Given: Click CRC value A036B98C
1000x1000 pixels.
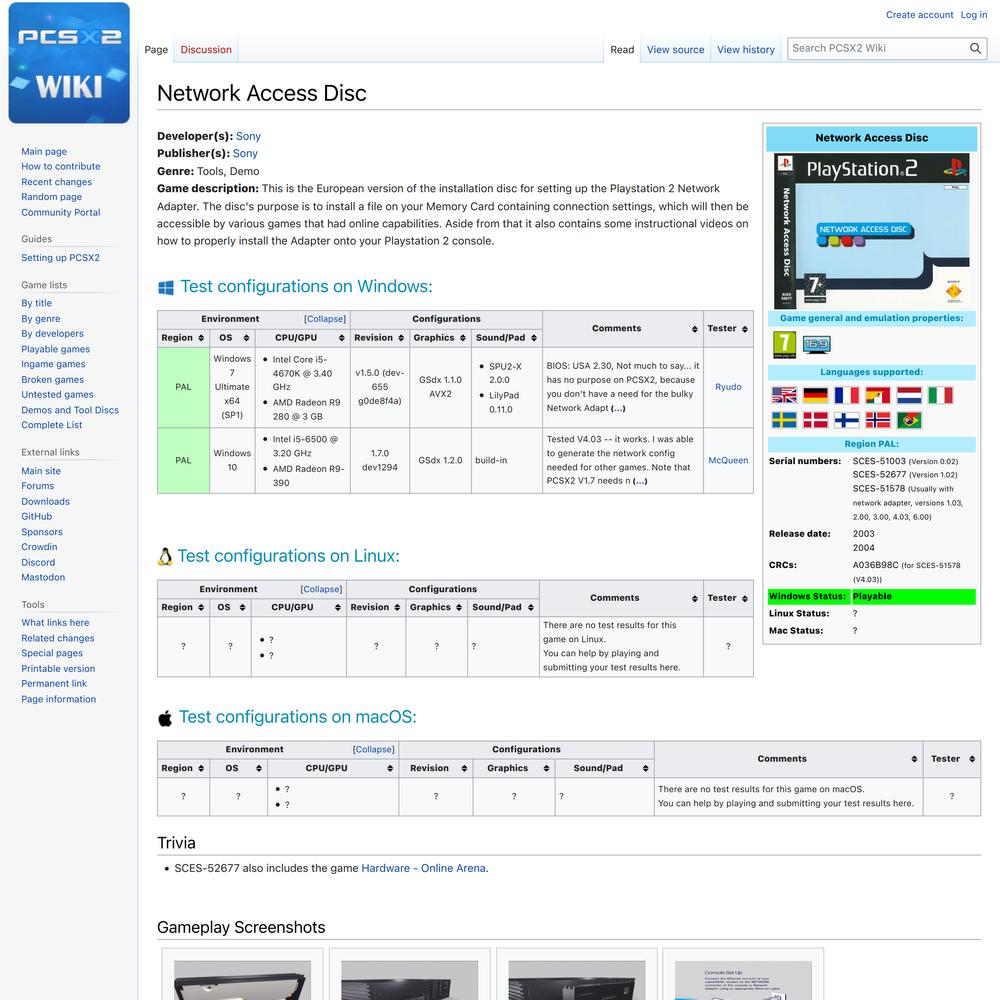Looking at the screenshot, I should 875,565.
